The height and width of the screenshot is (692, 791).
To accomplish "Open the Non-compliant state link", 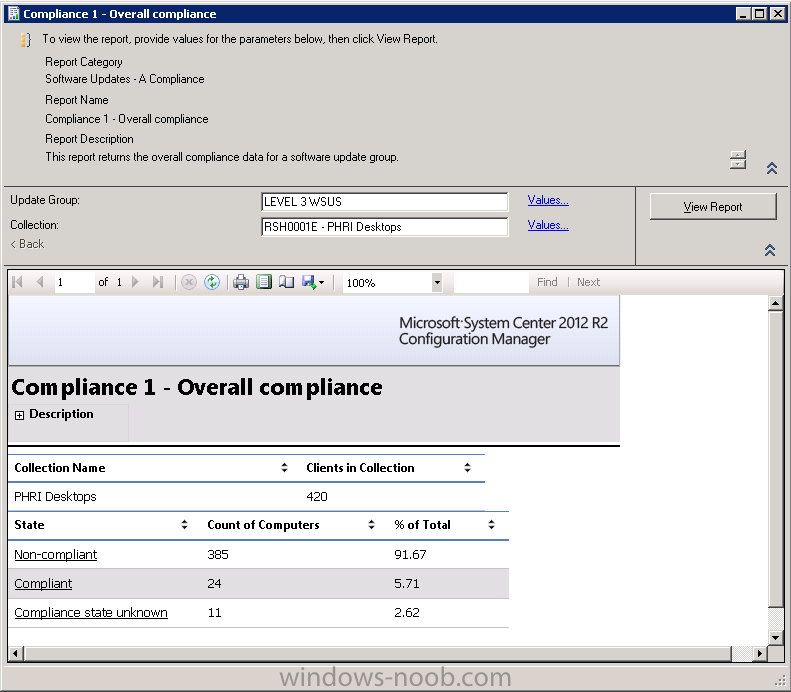I will 55,554.
